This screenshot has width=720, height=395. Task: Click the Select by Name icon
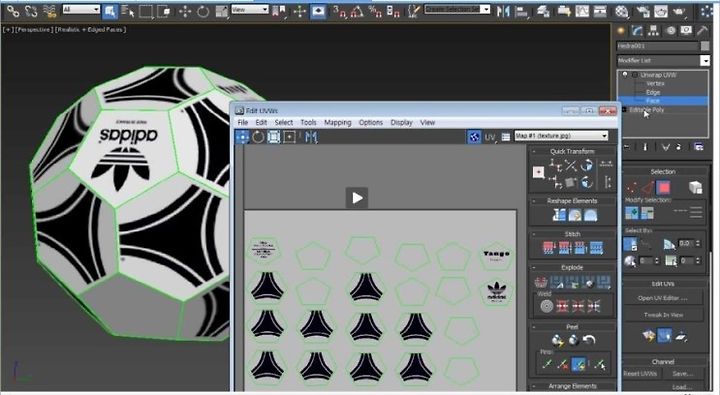pos(128,11)
